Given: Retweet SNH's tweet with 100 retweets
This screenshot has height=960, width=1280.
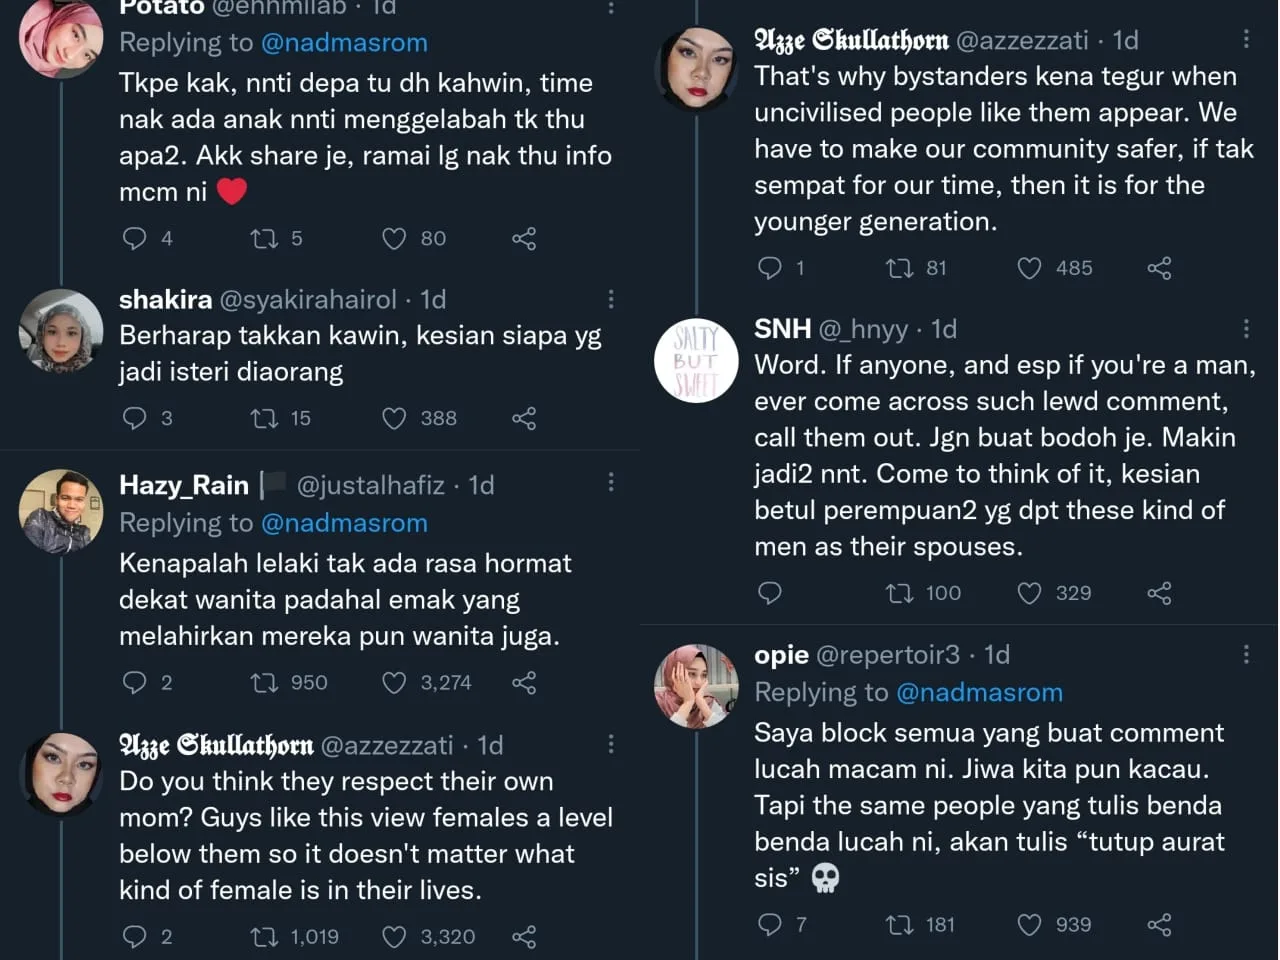Looking at the screenshot, I should point(900,593).
